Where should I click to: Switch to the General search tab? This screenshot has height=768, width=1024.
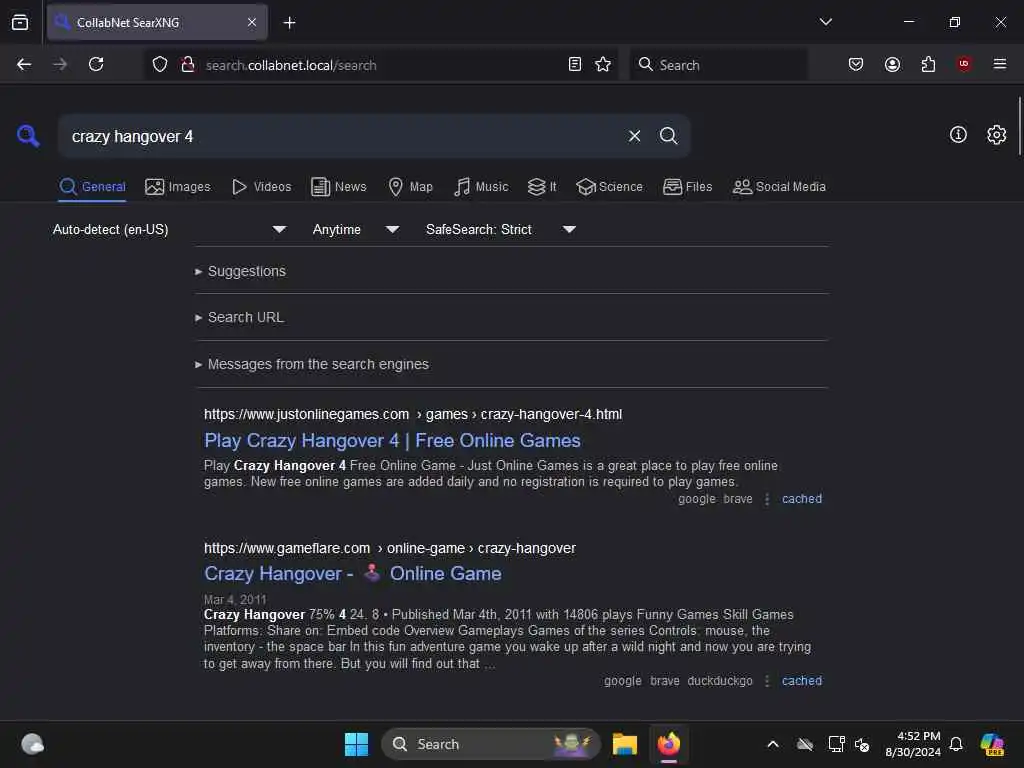pyautogui.click(x=92, y=187)
